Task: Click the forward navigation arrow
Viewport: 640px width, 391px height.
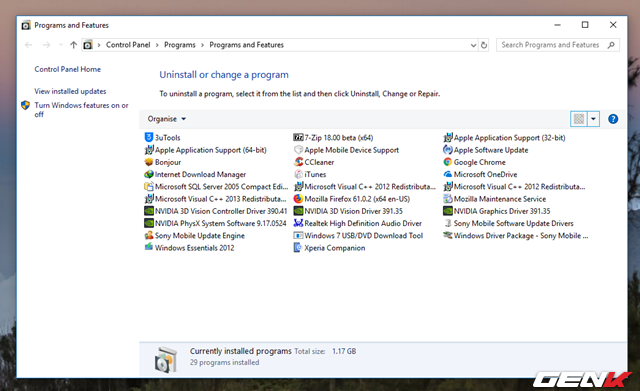Action: coord(47,45)
